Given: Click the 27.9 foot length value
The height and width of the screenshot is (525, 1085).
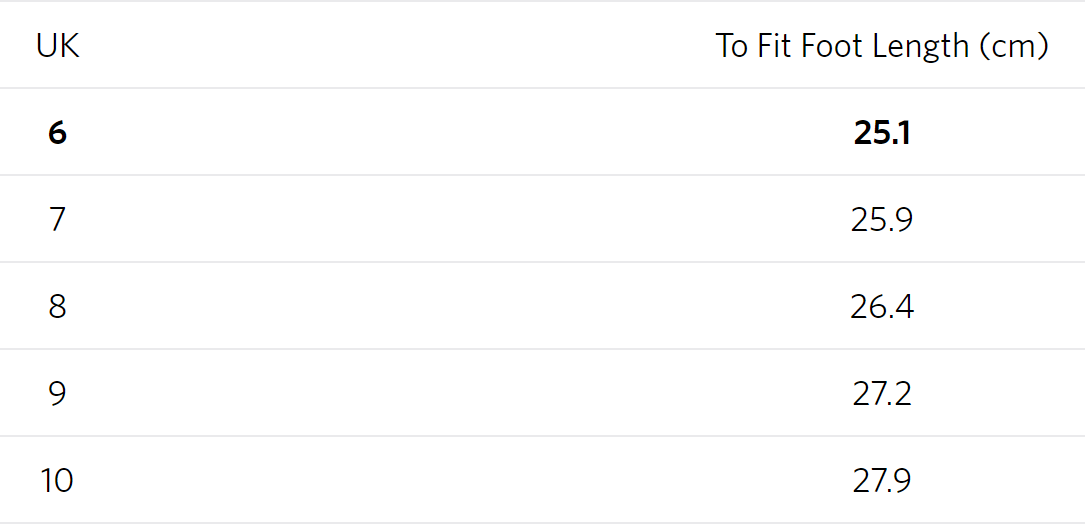Looking at the screenshot, I should 881,481.
